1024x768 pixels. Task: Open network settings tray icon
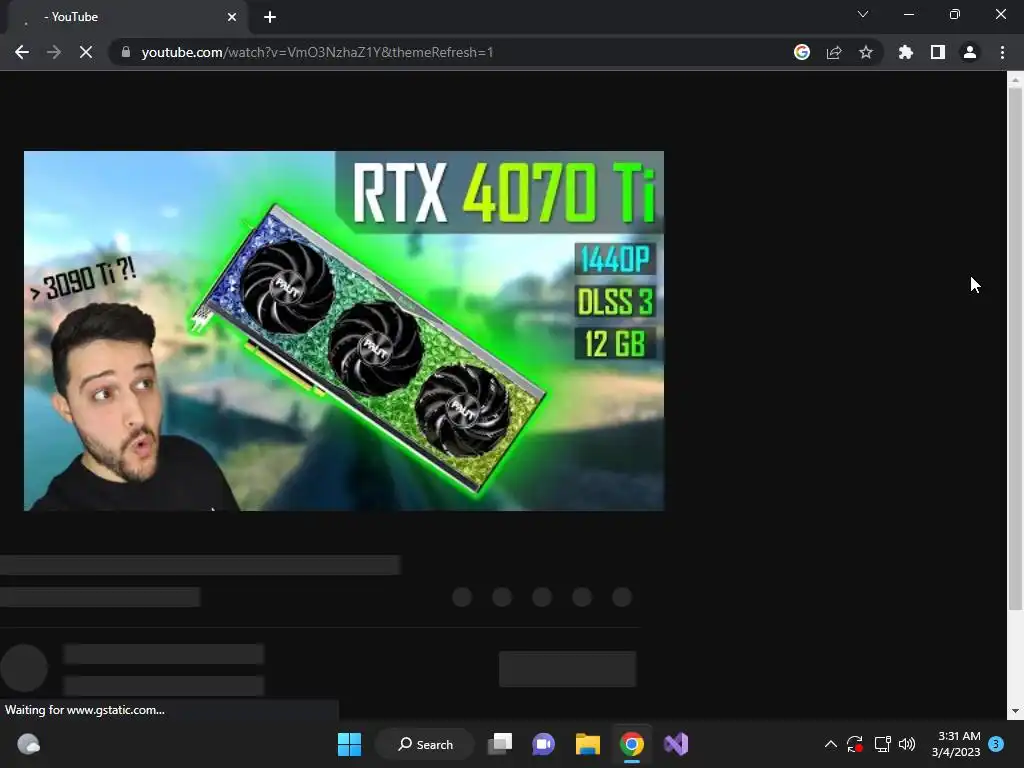point(882,744)
